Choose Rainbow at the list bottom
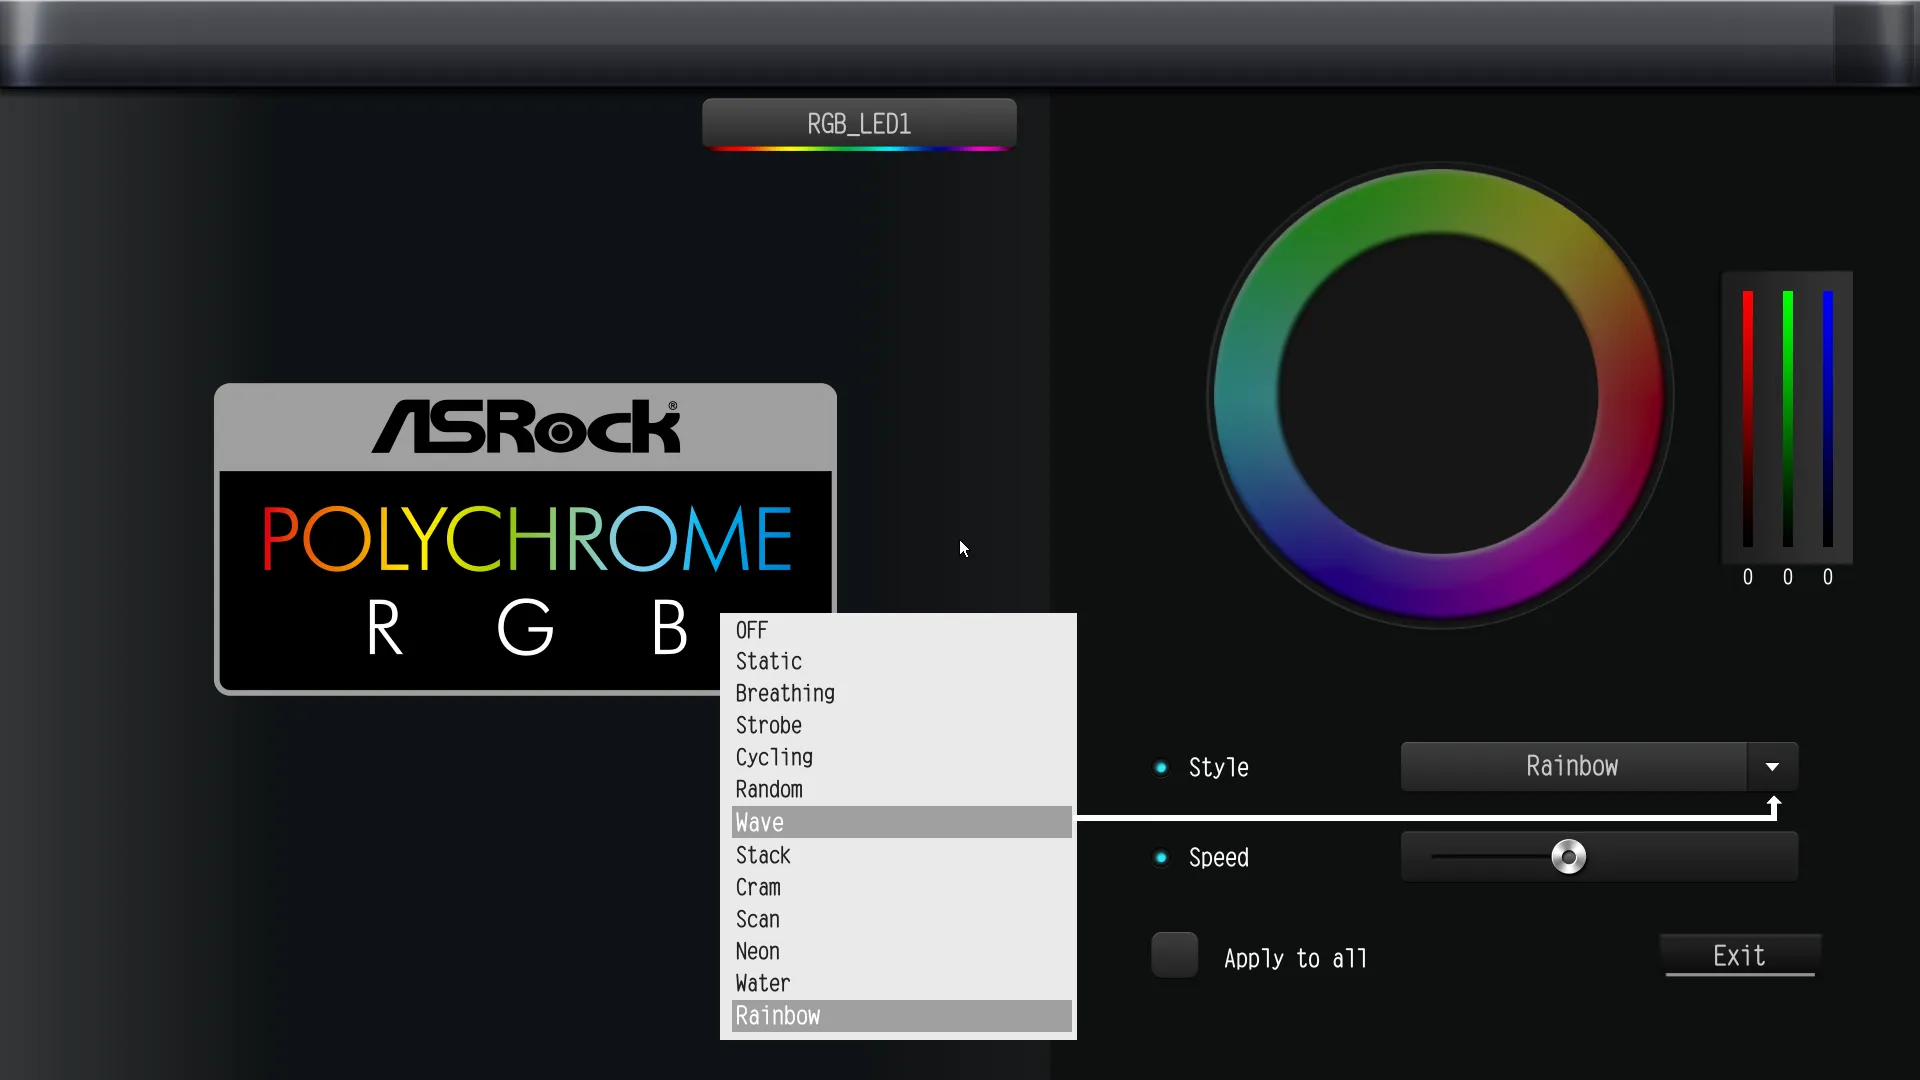This screenshot has width=1920, height=1080. click(901, 1016)
